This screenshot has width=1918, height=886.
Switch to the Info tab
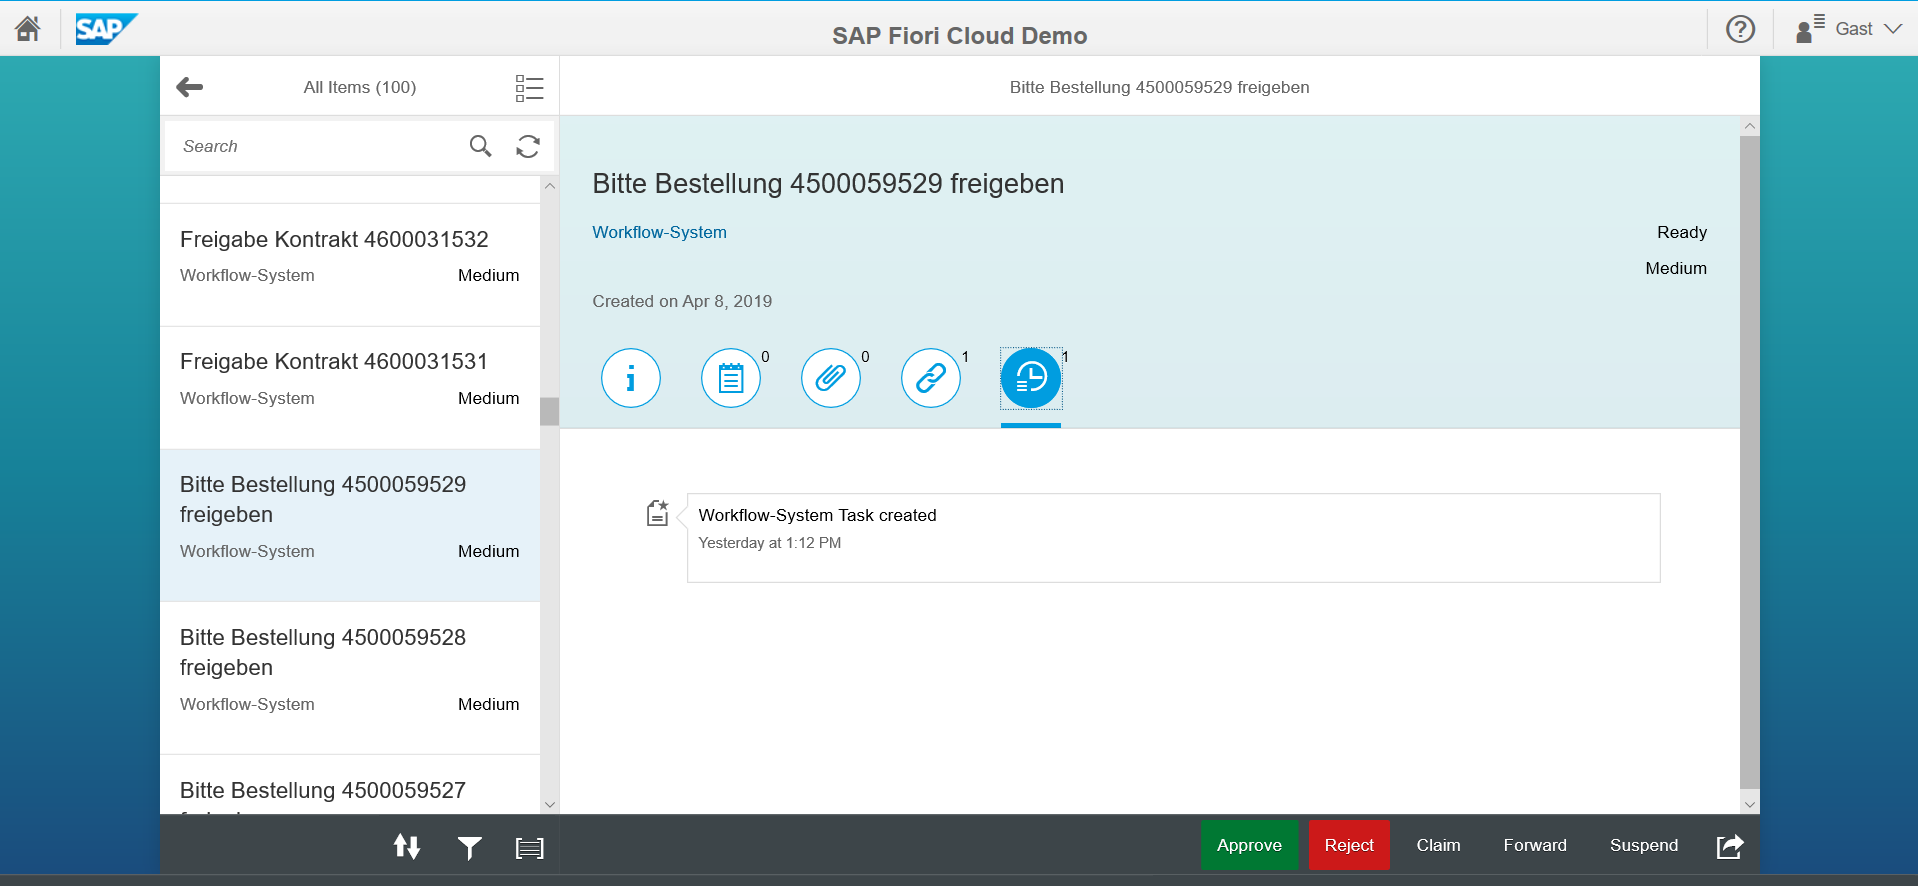[x=631, y=378]
